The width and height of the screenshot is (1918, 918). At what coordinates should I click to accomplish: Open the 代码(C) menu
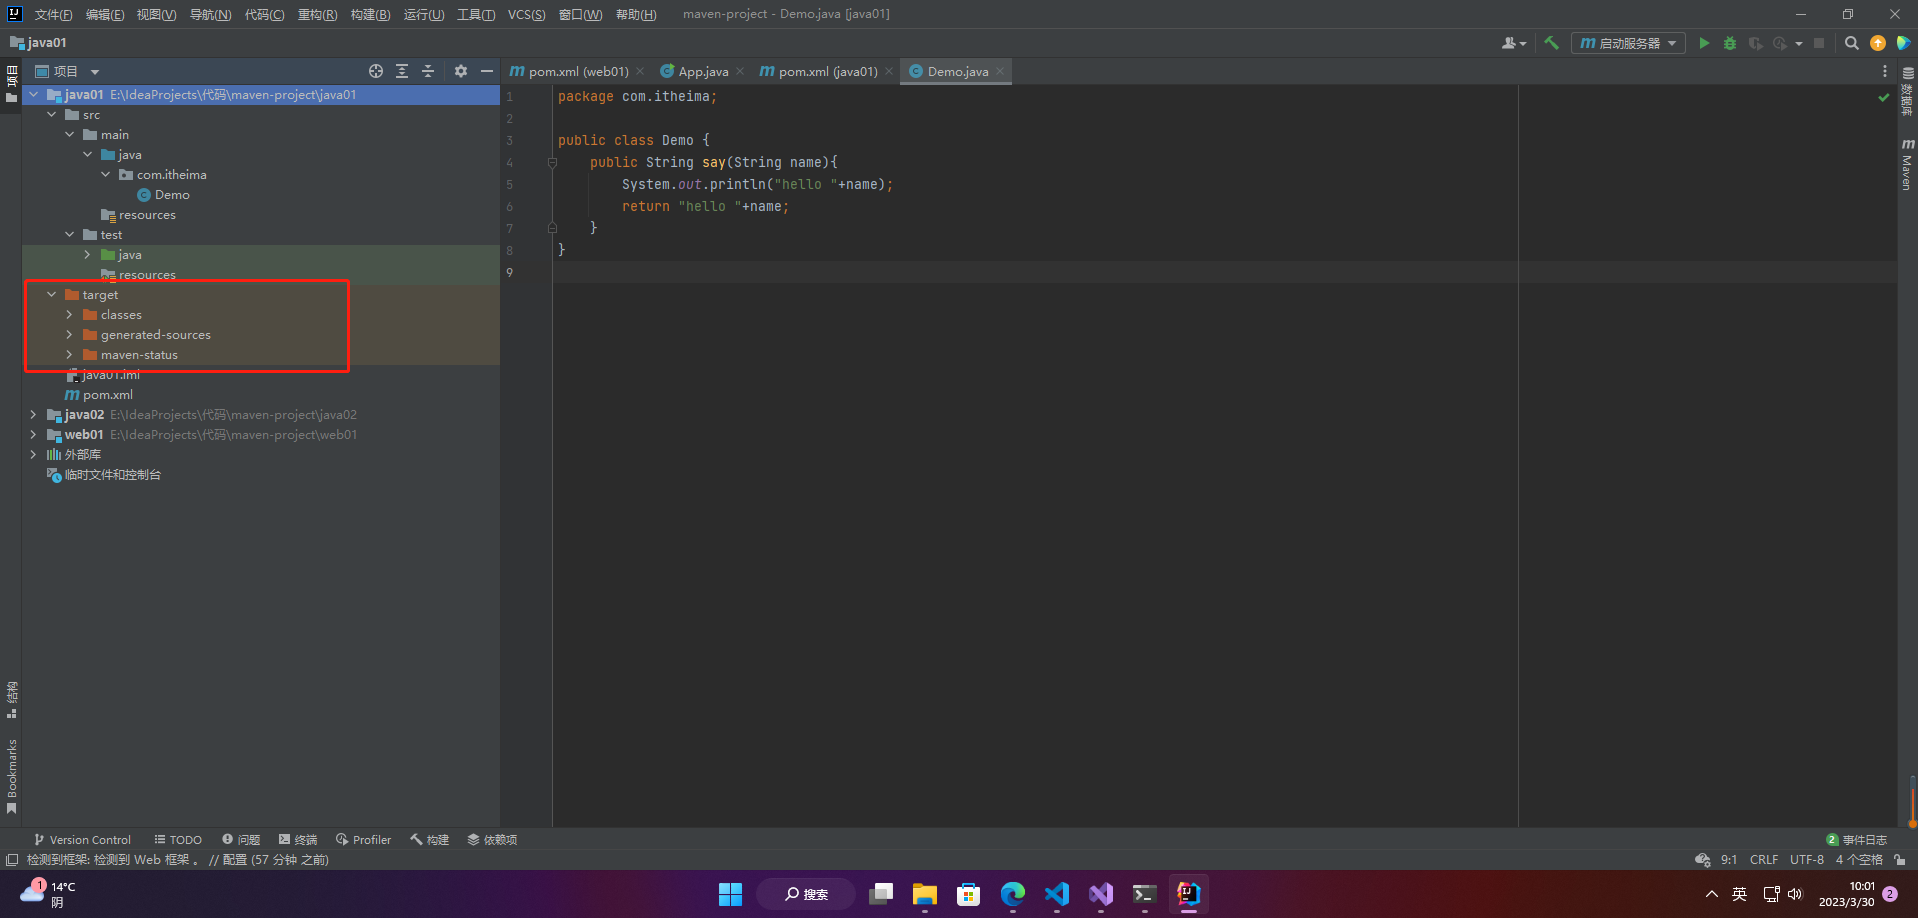pyautogui.click(x=264, y=14)
